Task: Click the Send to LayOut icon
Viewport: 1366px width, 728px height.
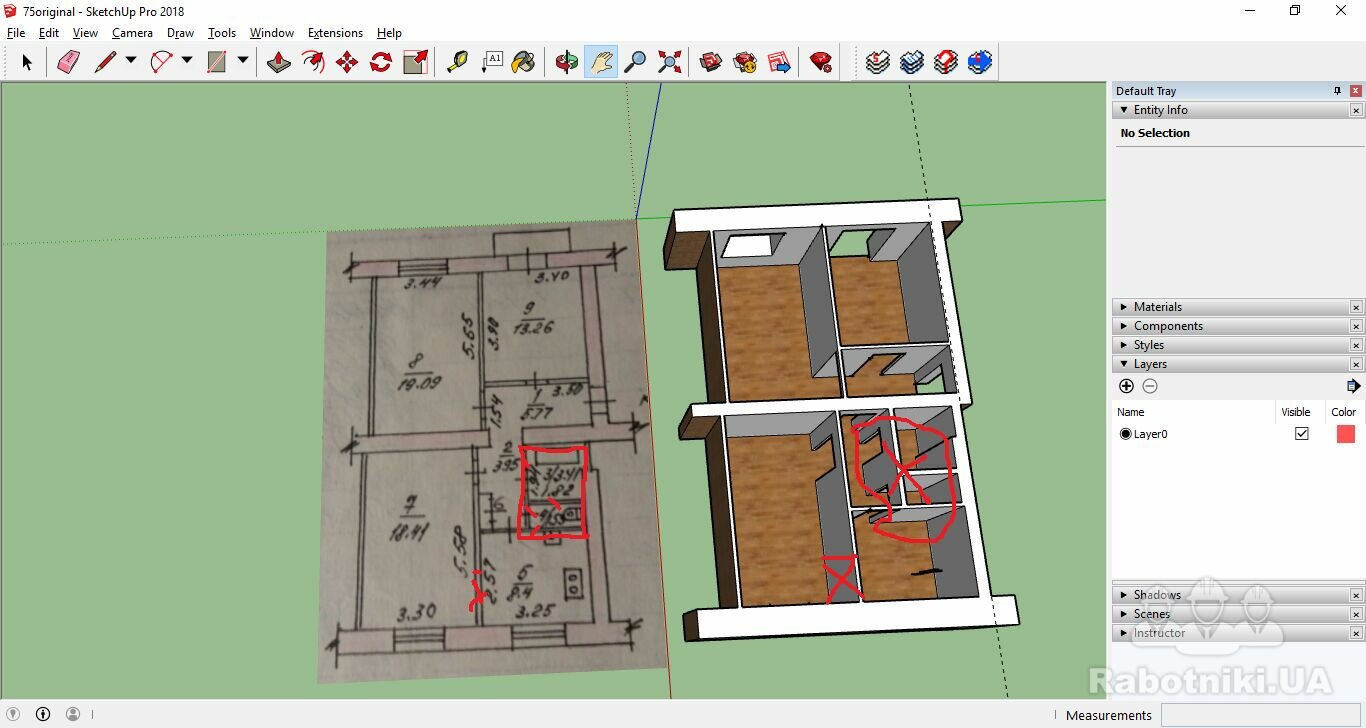Action: (779, 62)
